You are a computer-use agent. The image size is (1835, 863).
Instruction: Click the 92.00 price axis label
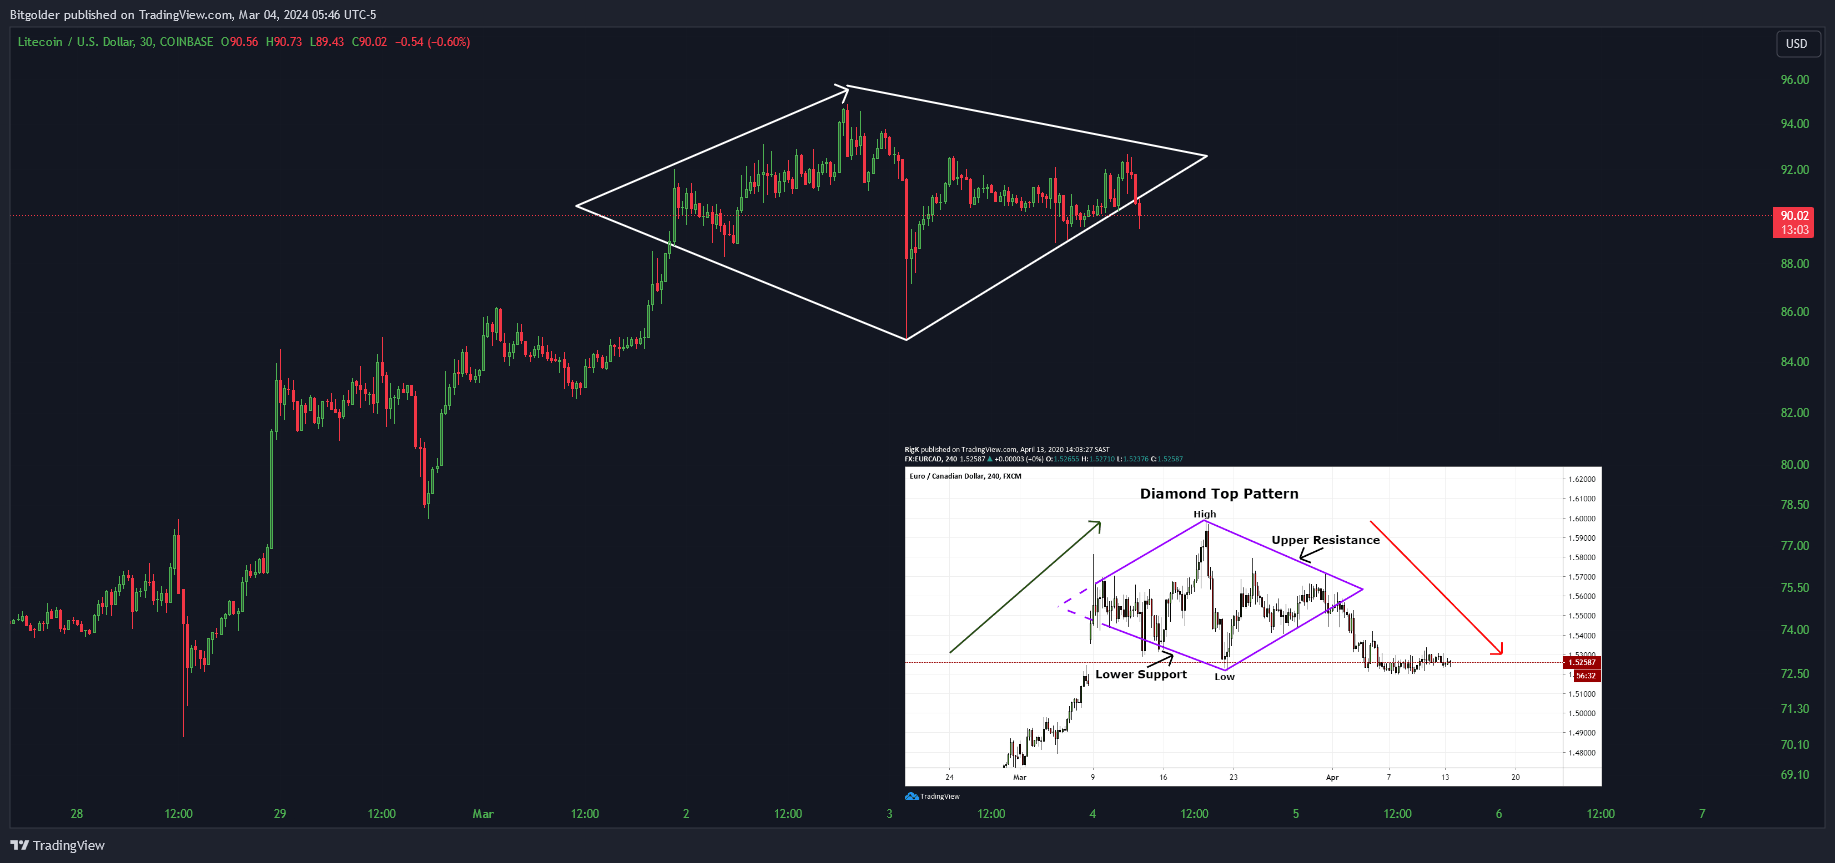point(1795,170)
